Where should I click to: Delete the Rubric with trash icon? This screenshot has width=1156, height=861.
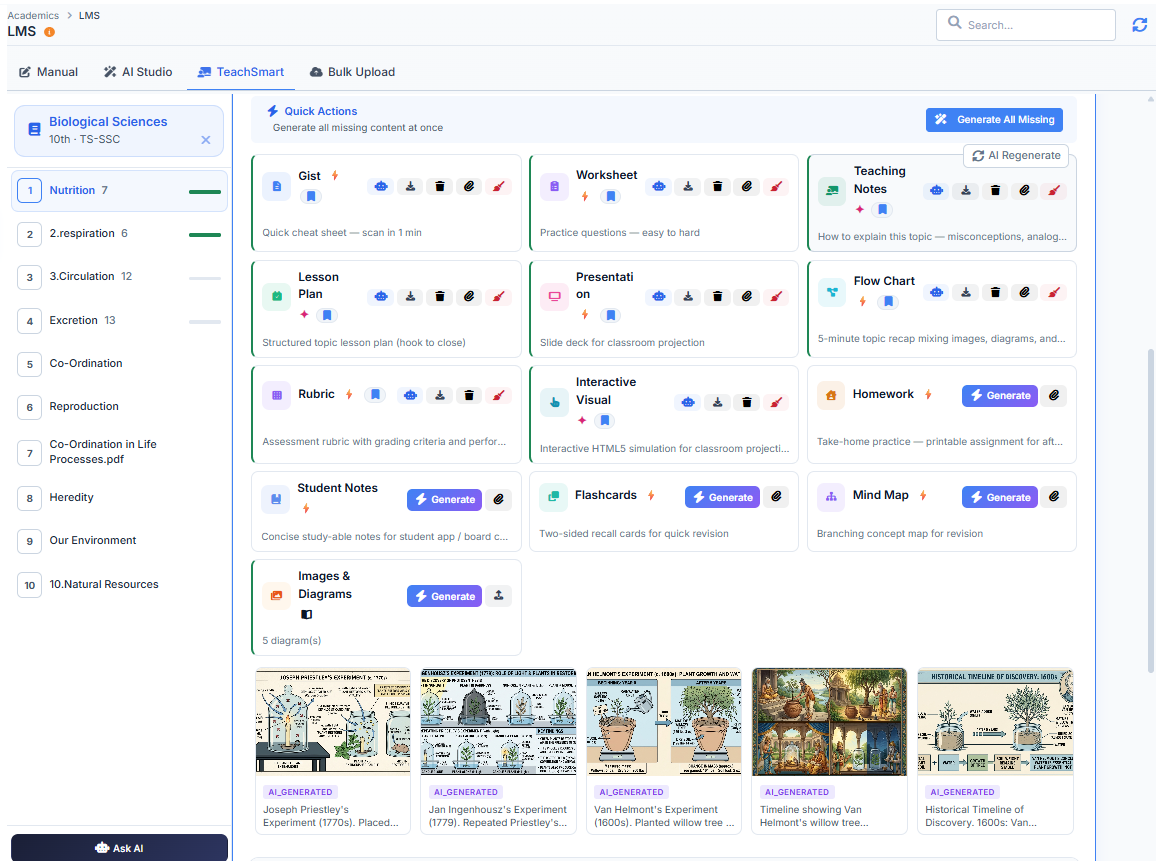point(469,396)
